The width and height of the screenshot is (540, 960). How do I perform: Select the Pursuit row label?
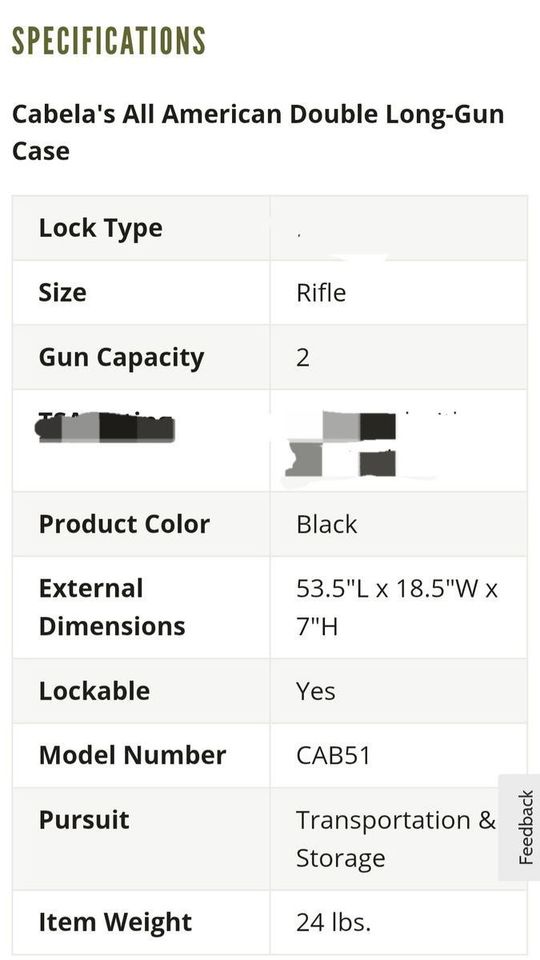[x=84, y=820]
